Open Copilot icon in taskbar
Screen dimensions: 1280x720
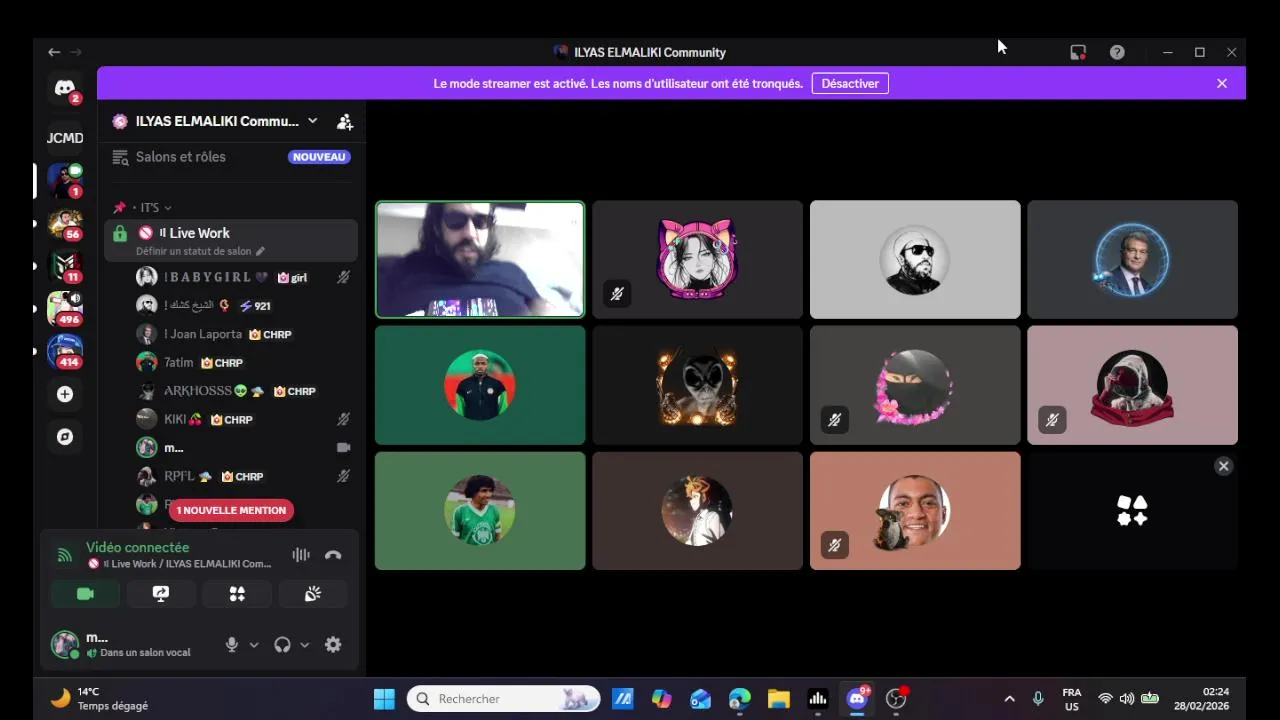(x=661, y=699)
